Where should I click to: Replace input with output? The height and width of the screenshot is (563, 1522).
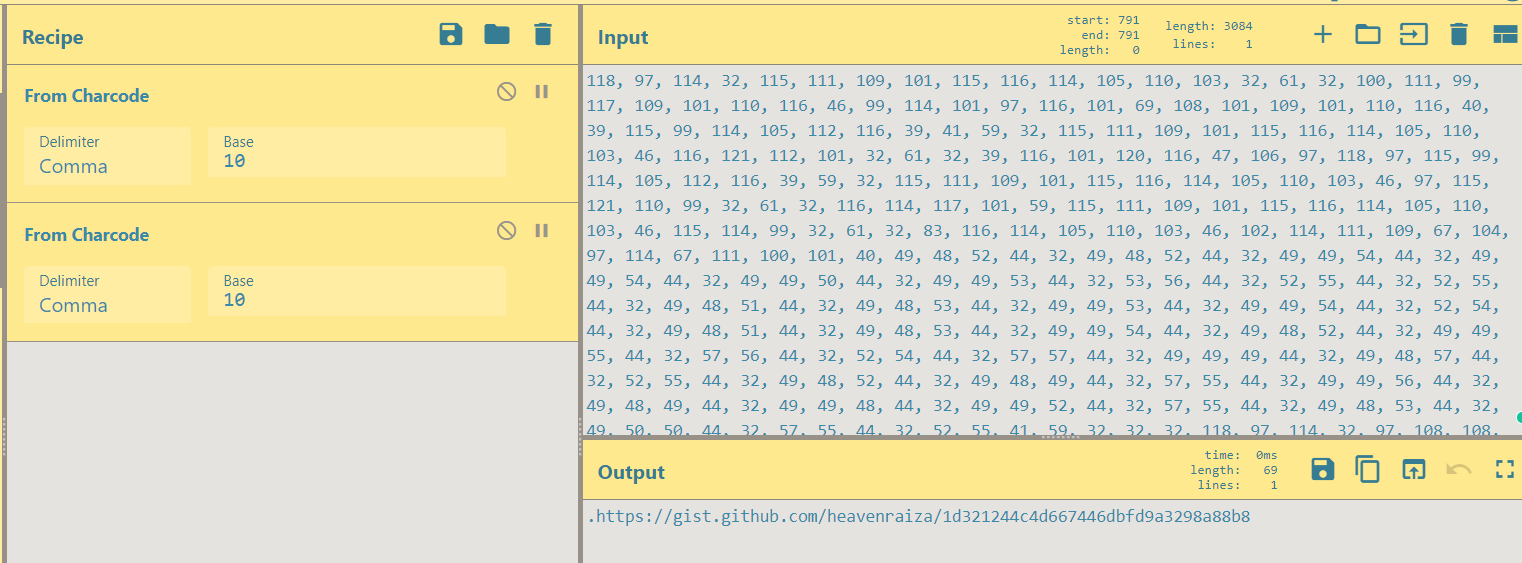(1413, 469)
